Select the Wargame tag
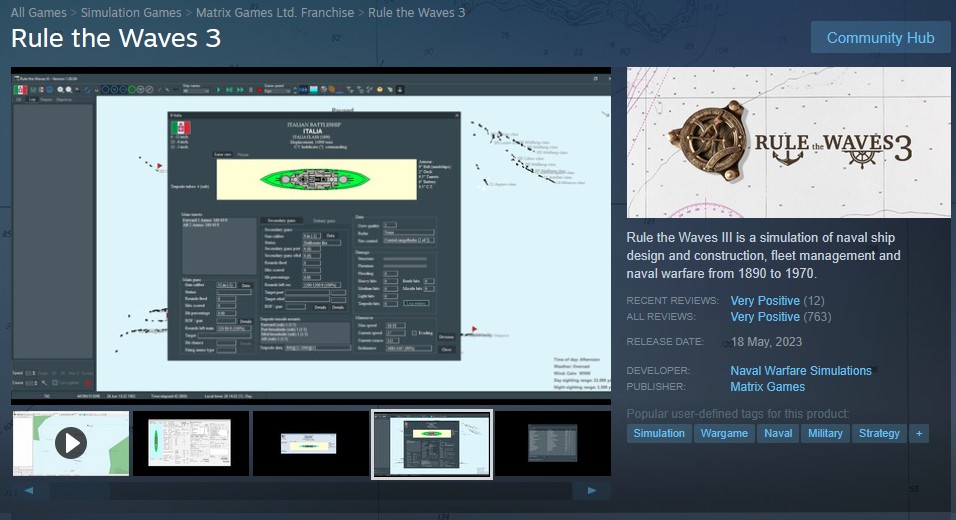Screen dimensions: 956x520 pyautogui.click(x=724, y=433)
